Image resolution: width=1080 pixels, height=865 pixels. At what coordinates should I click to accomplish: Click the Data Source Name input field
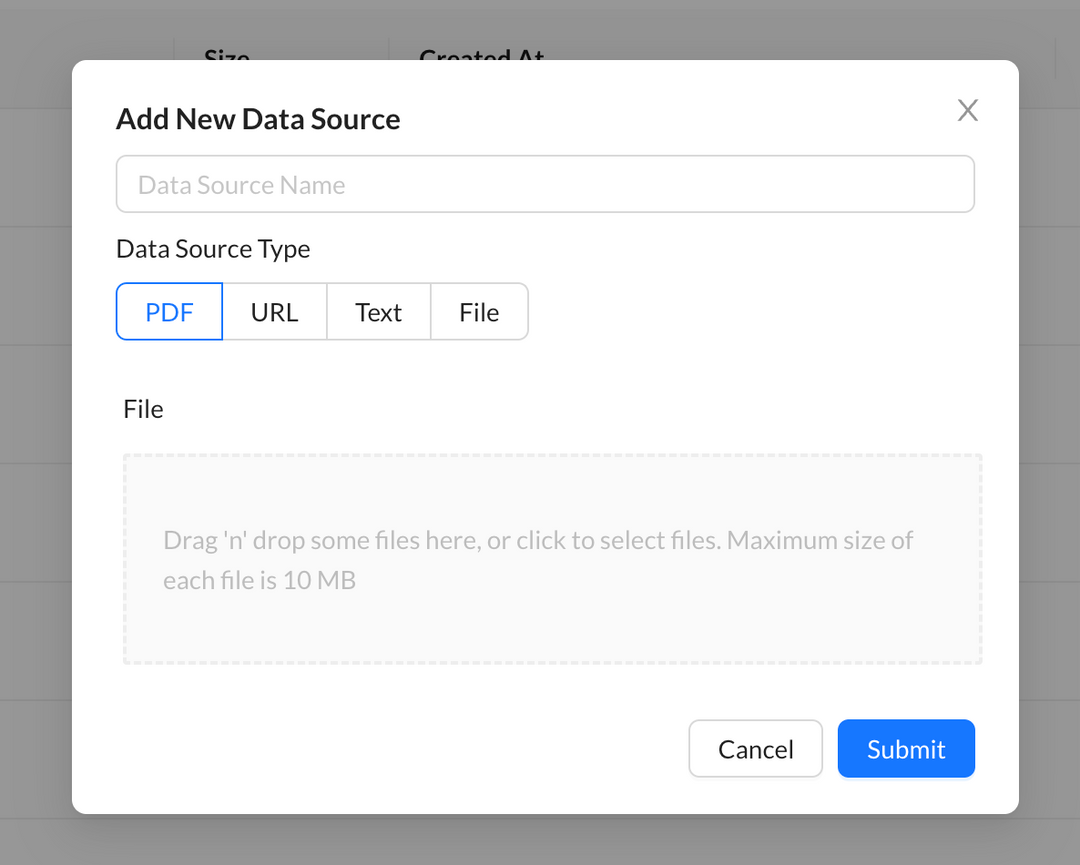(x=545, y=184)
